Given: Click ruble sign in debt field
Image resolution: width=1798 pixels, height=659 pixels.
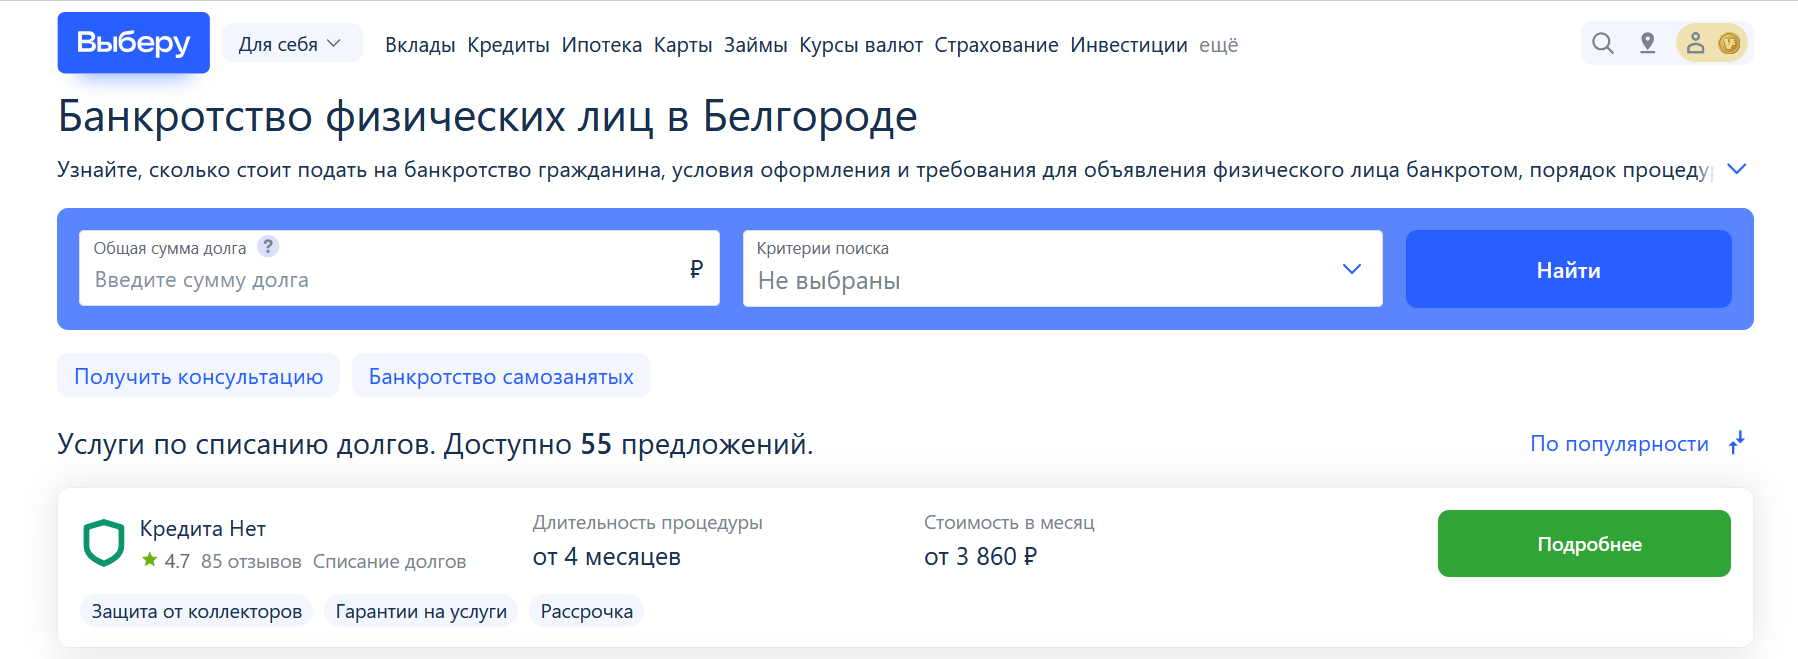Looking at the screenshot, I should point(696,268).
